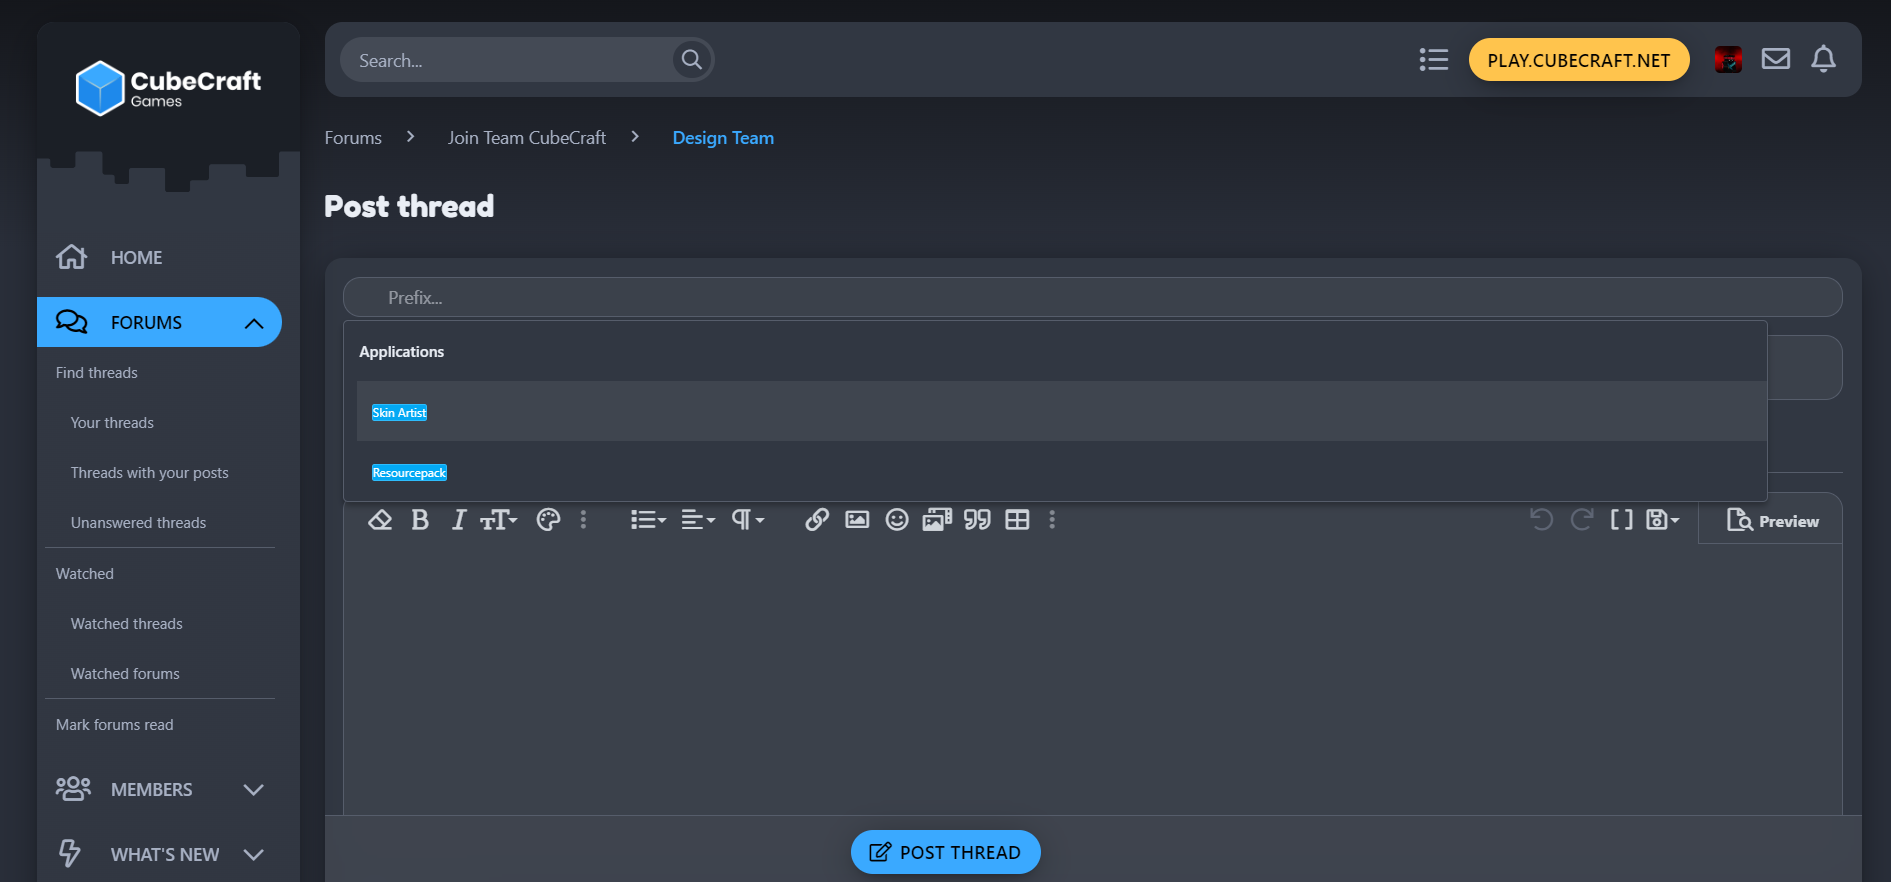Open Watched link in sidebar
Image resolution: width=1891 pixels, height=882 pixels.
pos(85,573)
